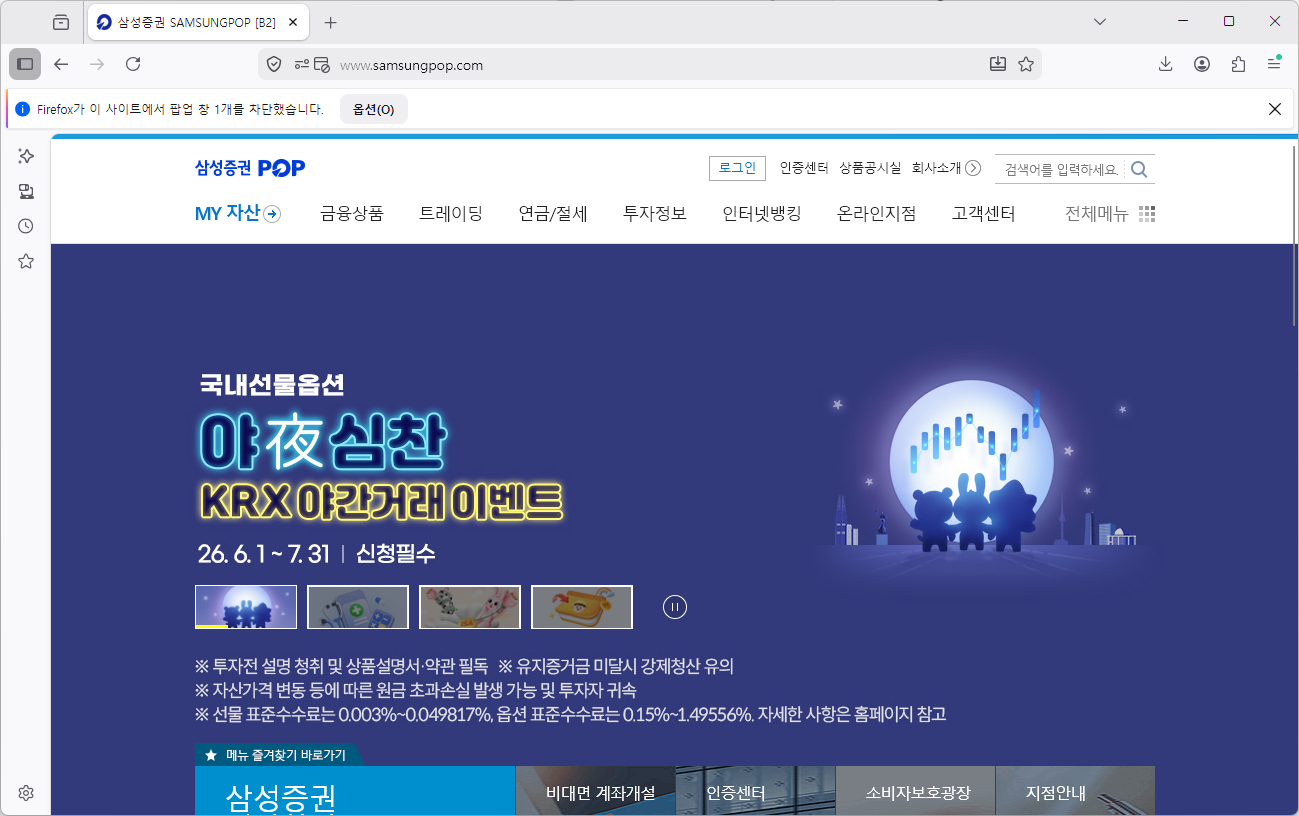Open MY 자산 menu

coord(238,213)
